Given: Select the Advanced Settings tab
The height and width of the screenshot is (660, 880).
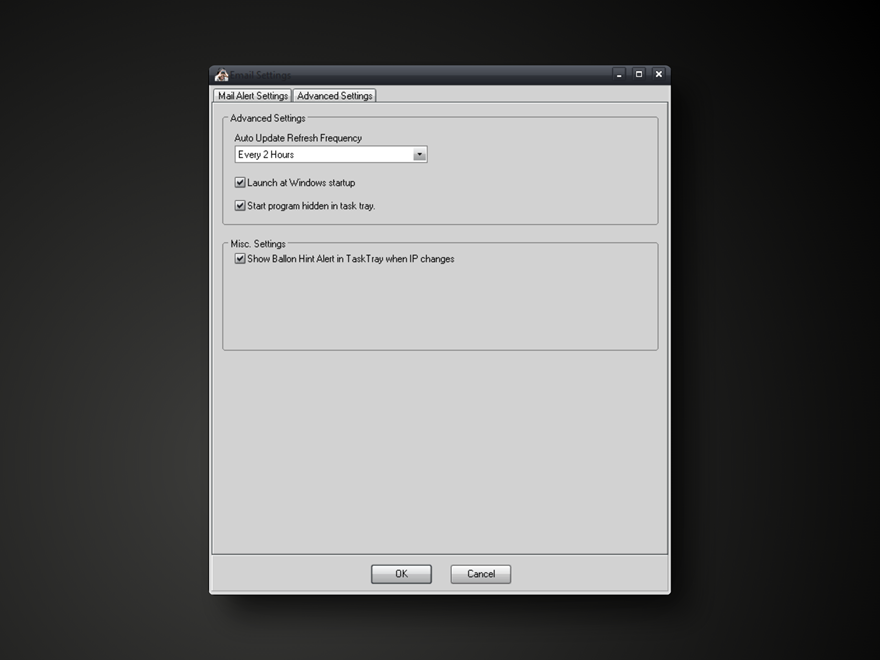Looking at the screenshot, I should tap(335, 96).
